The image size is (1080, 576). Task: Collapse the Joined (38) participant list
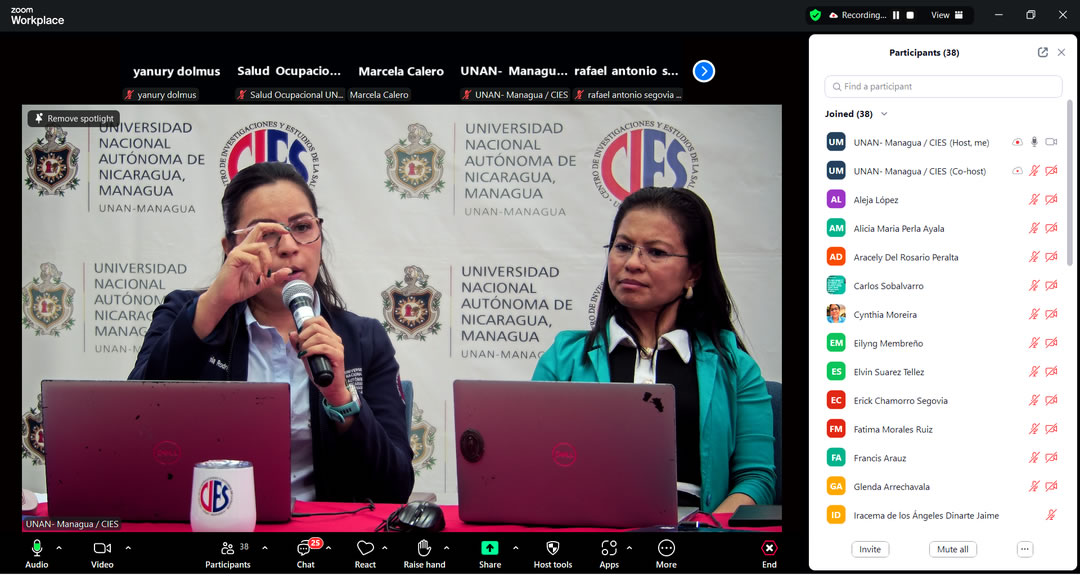click(x=884, y=114)
